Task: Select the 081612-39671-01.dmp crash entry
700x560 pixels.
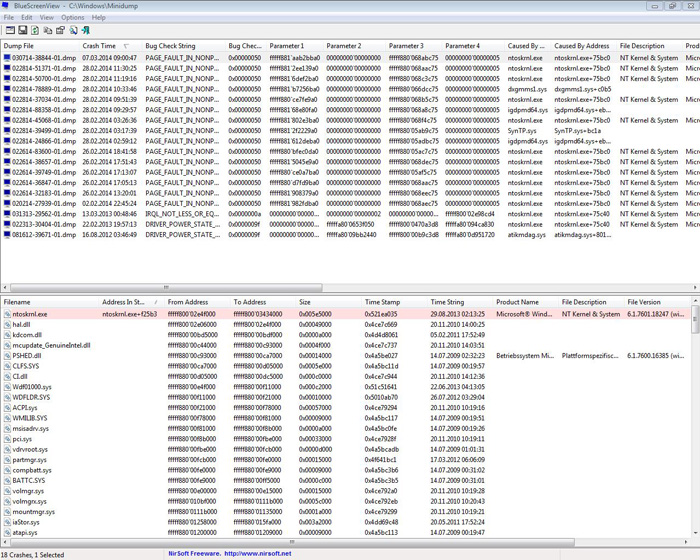Action: [x=44, y=235]
